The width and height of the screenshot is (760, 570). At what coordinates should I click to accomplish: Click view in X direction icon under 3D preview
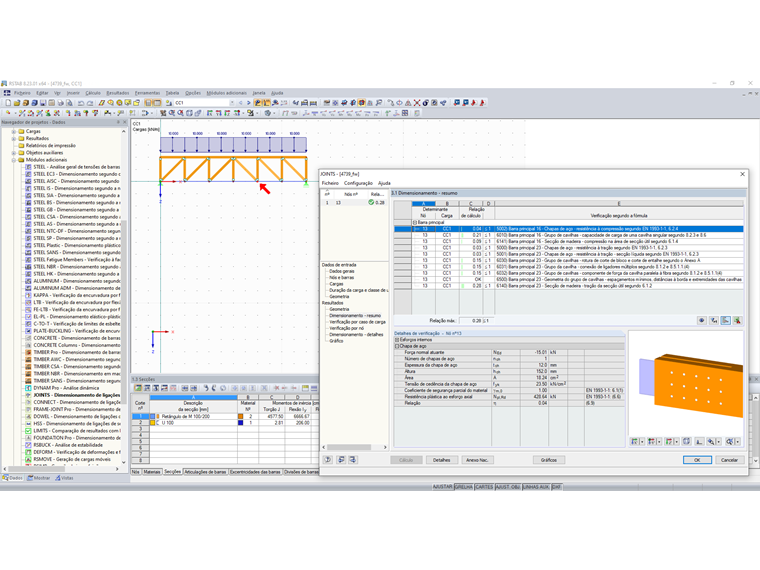click(x=634, y=441)
